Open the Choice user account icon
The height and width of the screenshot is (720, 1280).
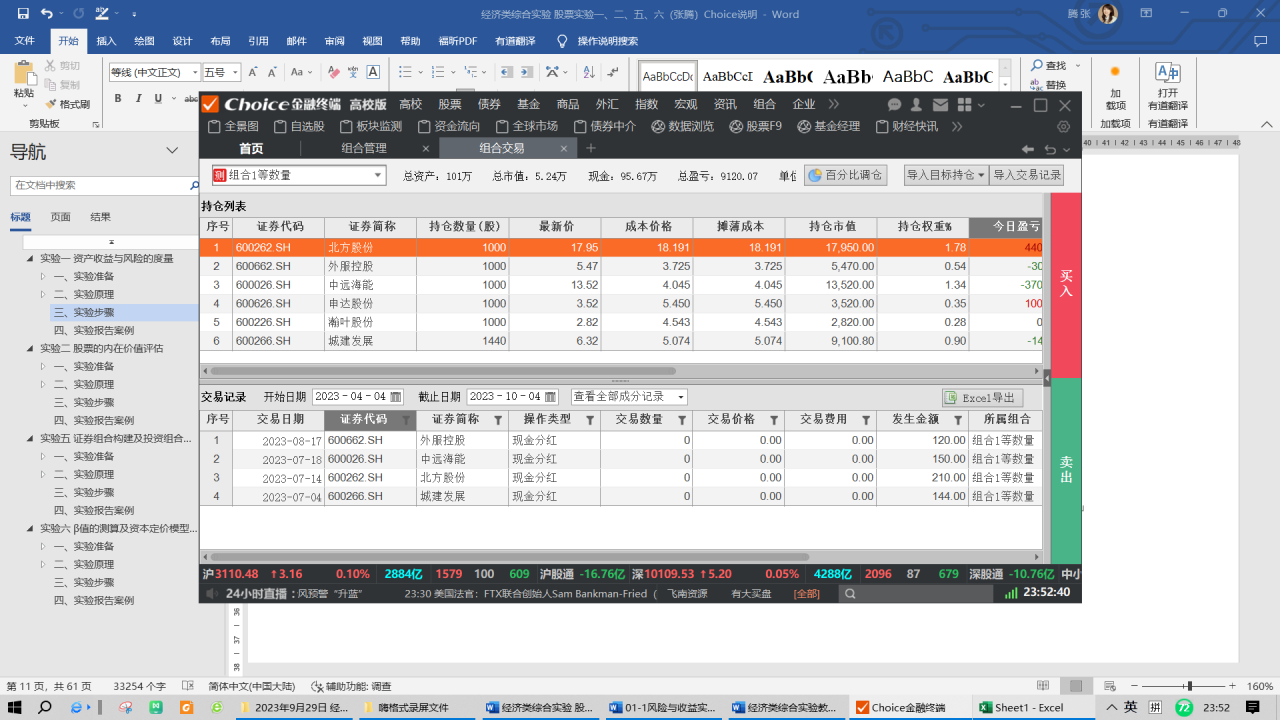pyautogui.click(x=917, y=105)
